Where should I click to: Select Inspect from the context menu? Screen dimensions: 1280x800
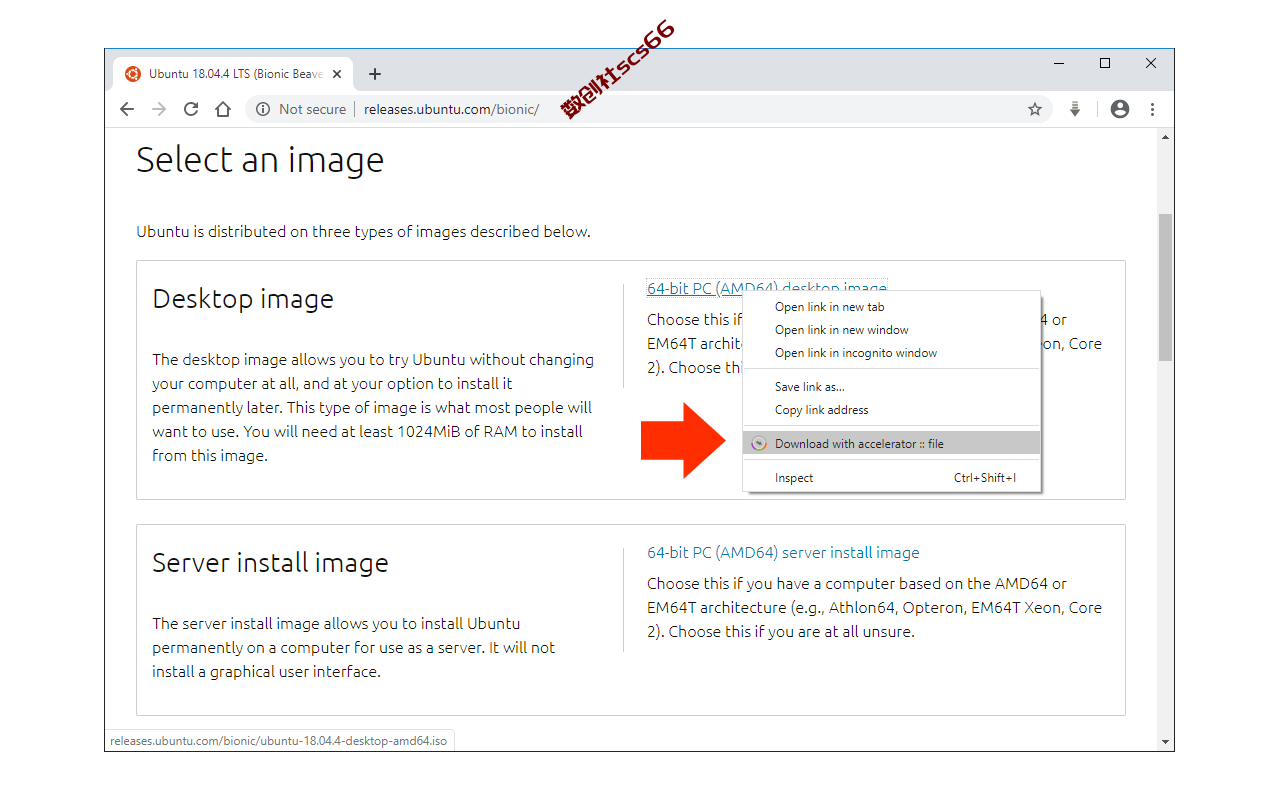pos(892,478)
